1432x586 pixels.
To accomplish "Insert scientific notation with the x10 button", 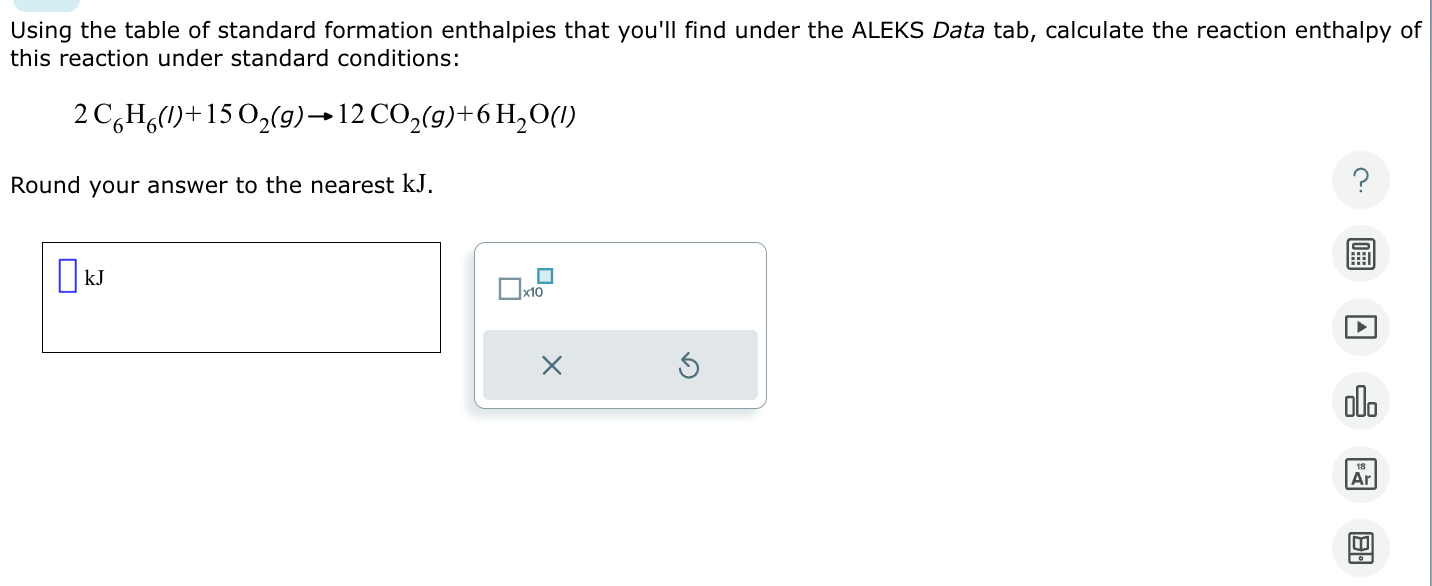I will (x=531, y=291).
